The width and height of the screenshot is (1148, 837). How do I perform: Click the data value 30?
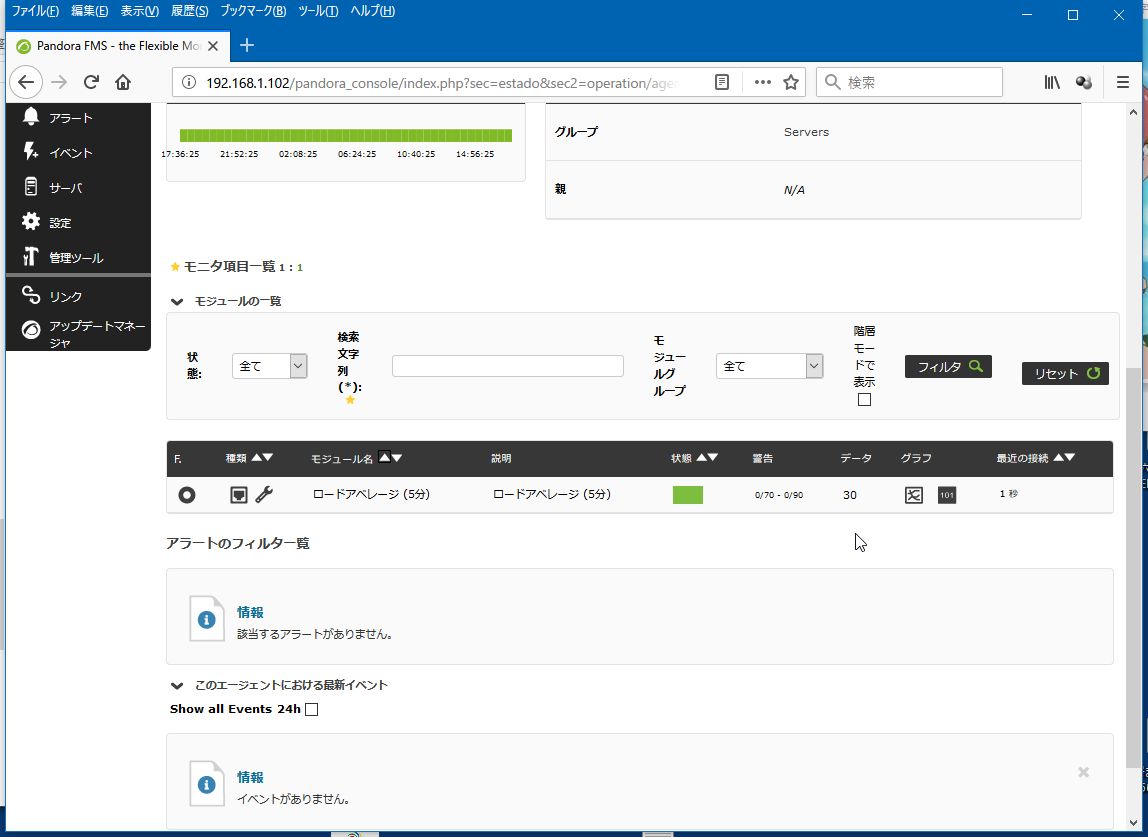click(849, 495)
